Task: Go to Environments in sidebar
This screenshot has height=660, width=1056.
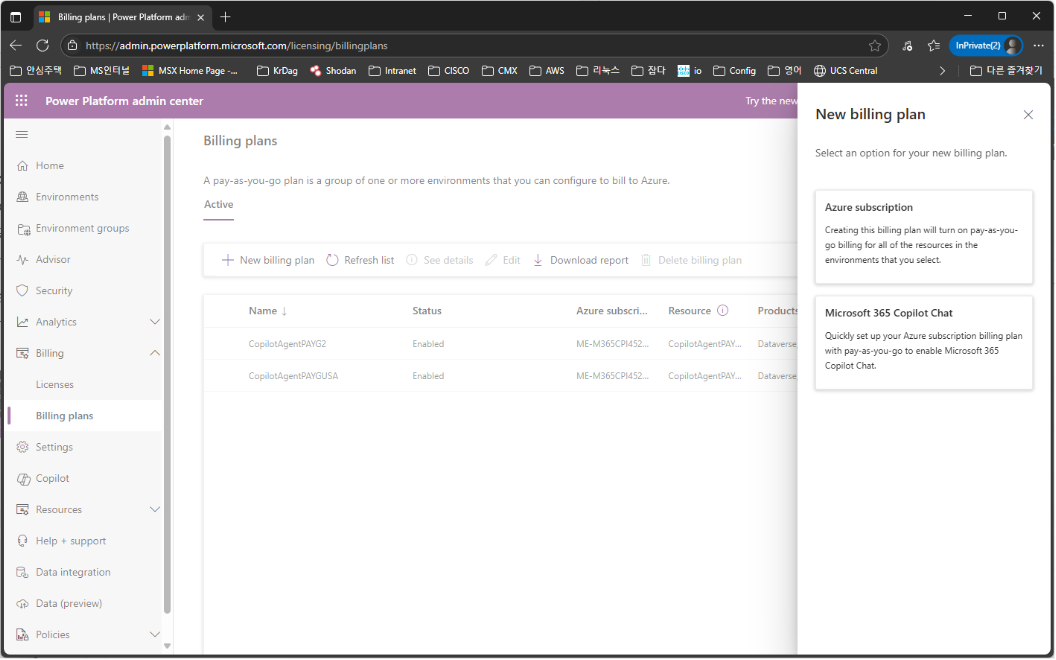Action: 67,197
